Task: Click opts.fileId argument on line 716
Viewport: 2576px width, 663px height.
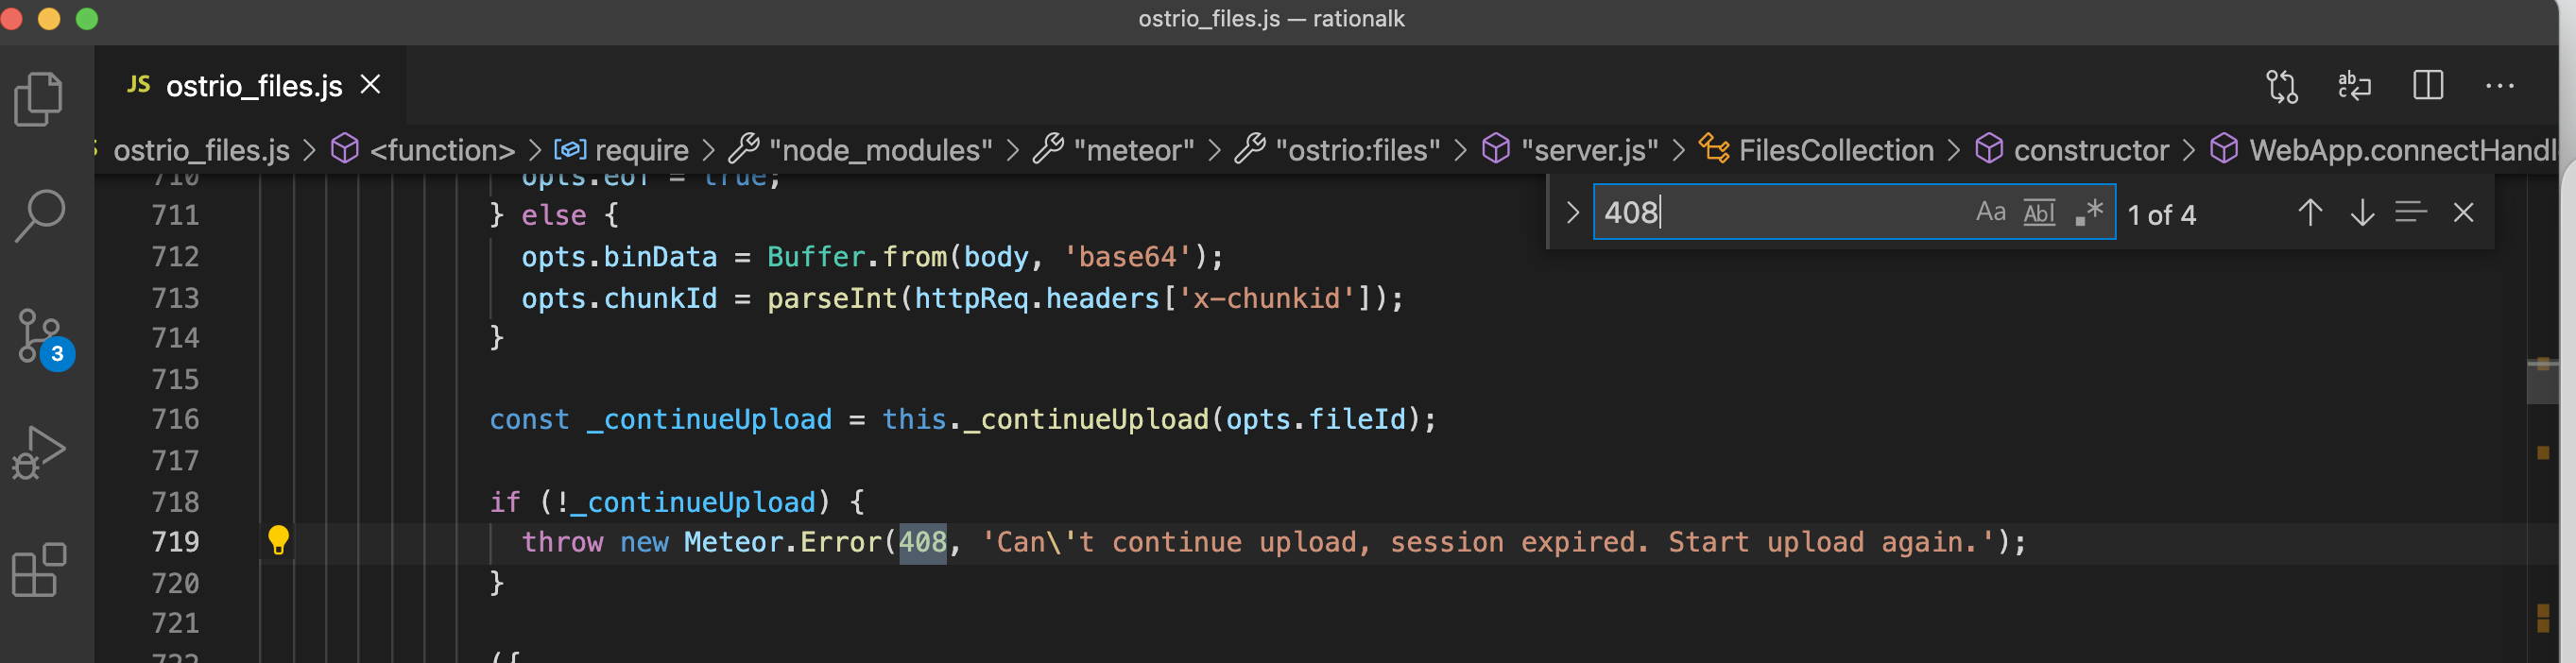Action: click(x=1316, y=419)
